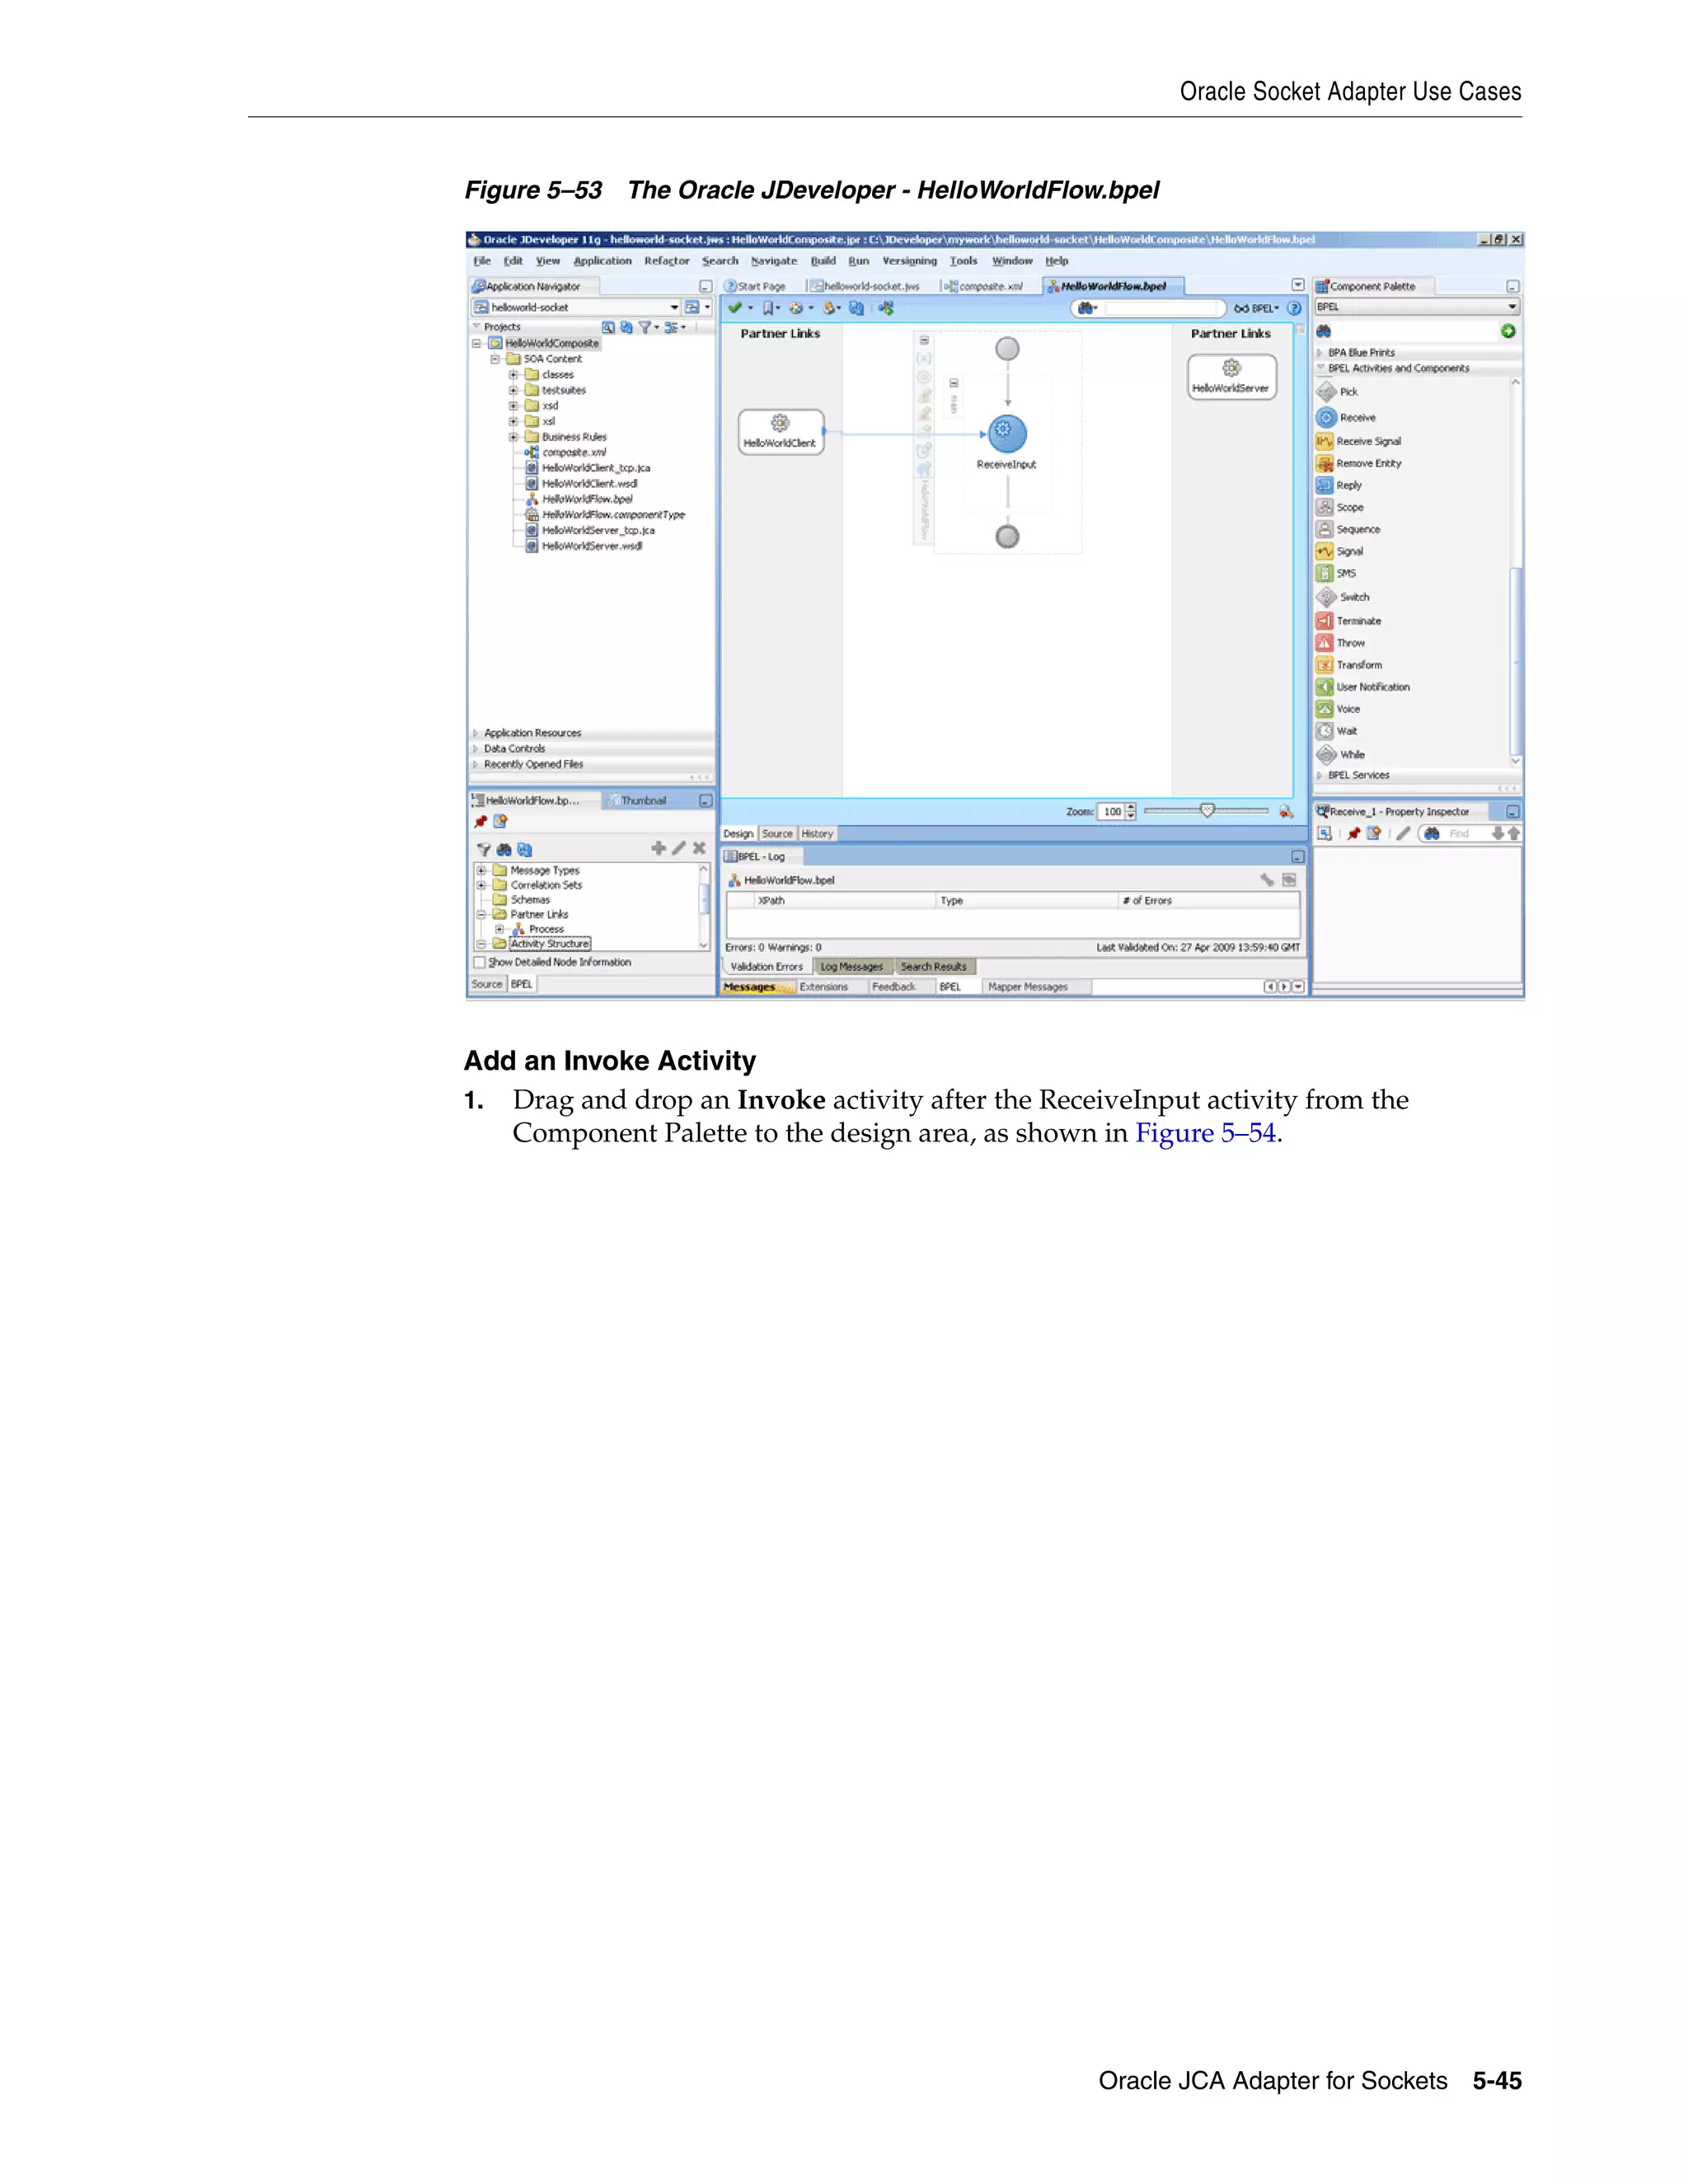Choose the User Notification activity icon
The height and width of the screenshot is (2184, 1688).
[1325, 687]
